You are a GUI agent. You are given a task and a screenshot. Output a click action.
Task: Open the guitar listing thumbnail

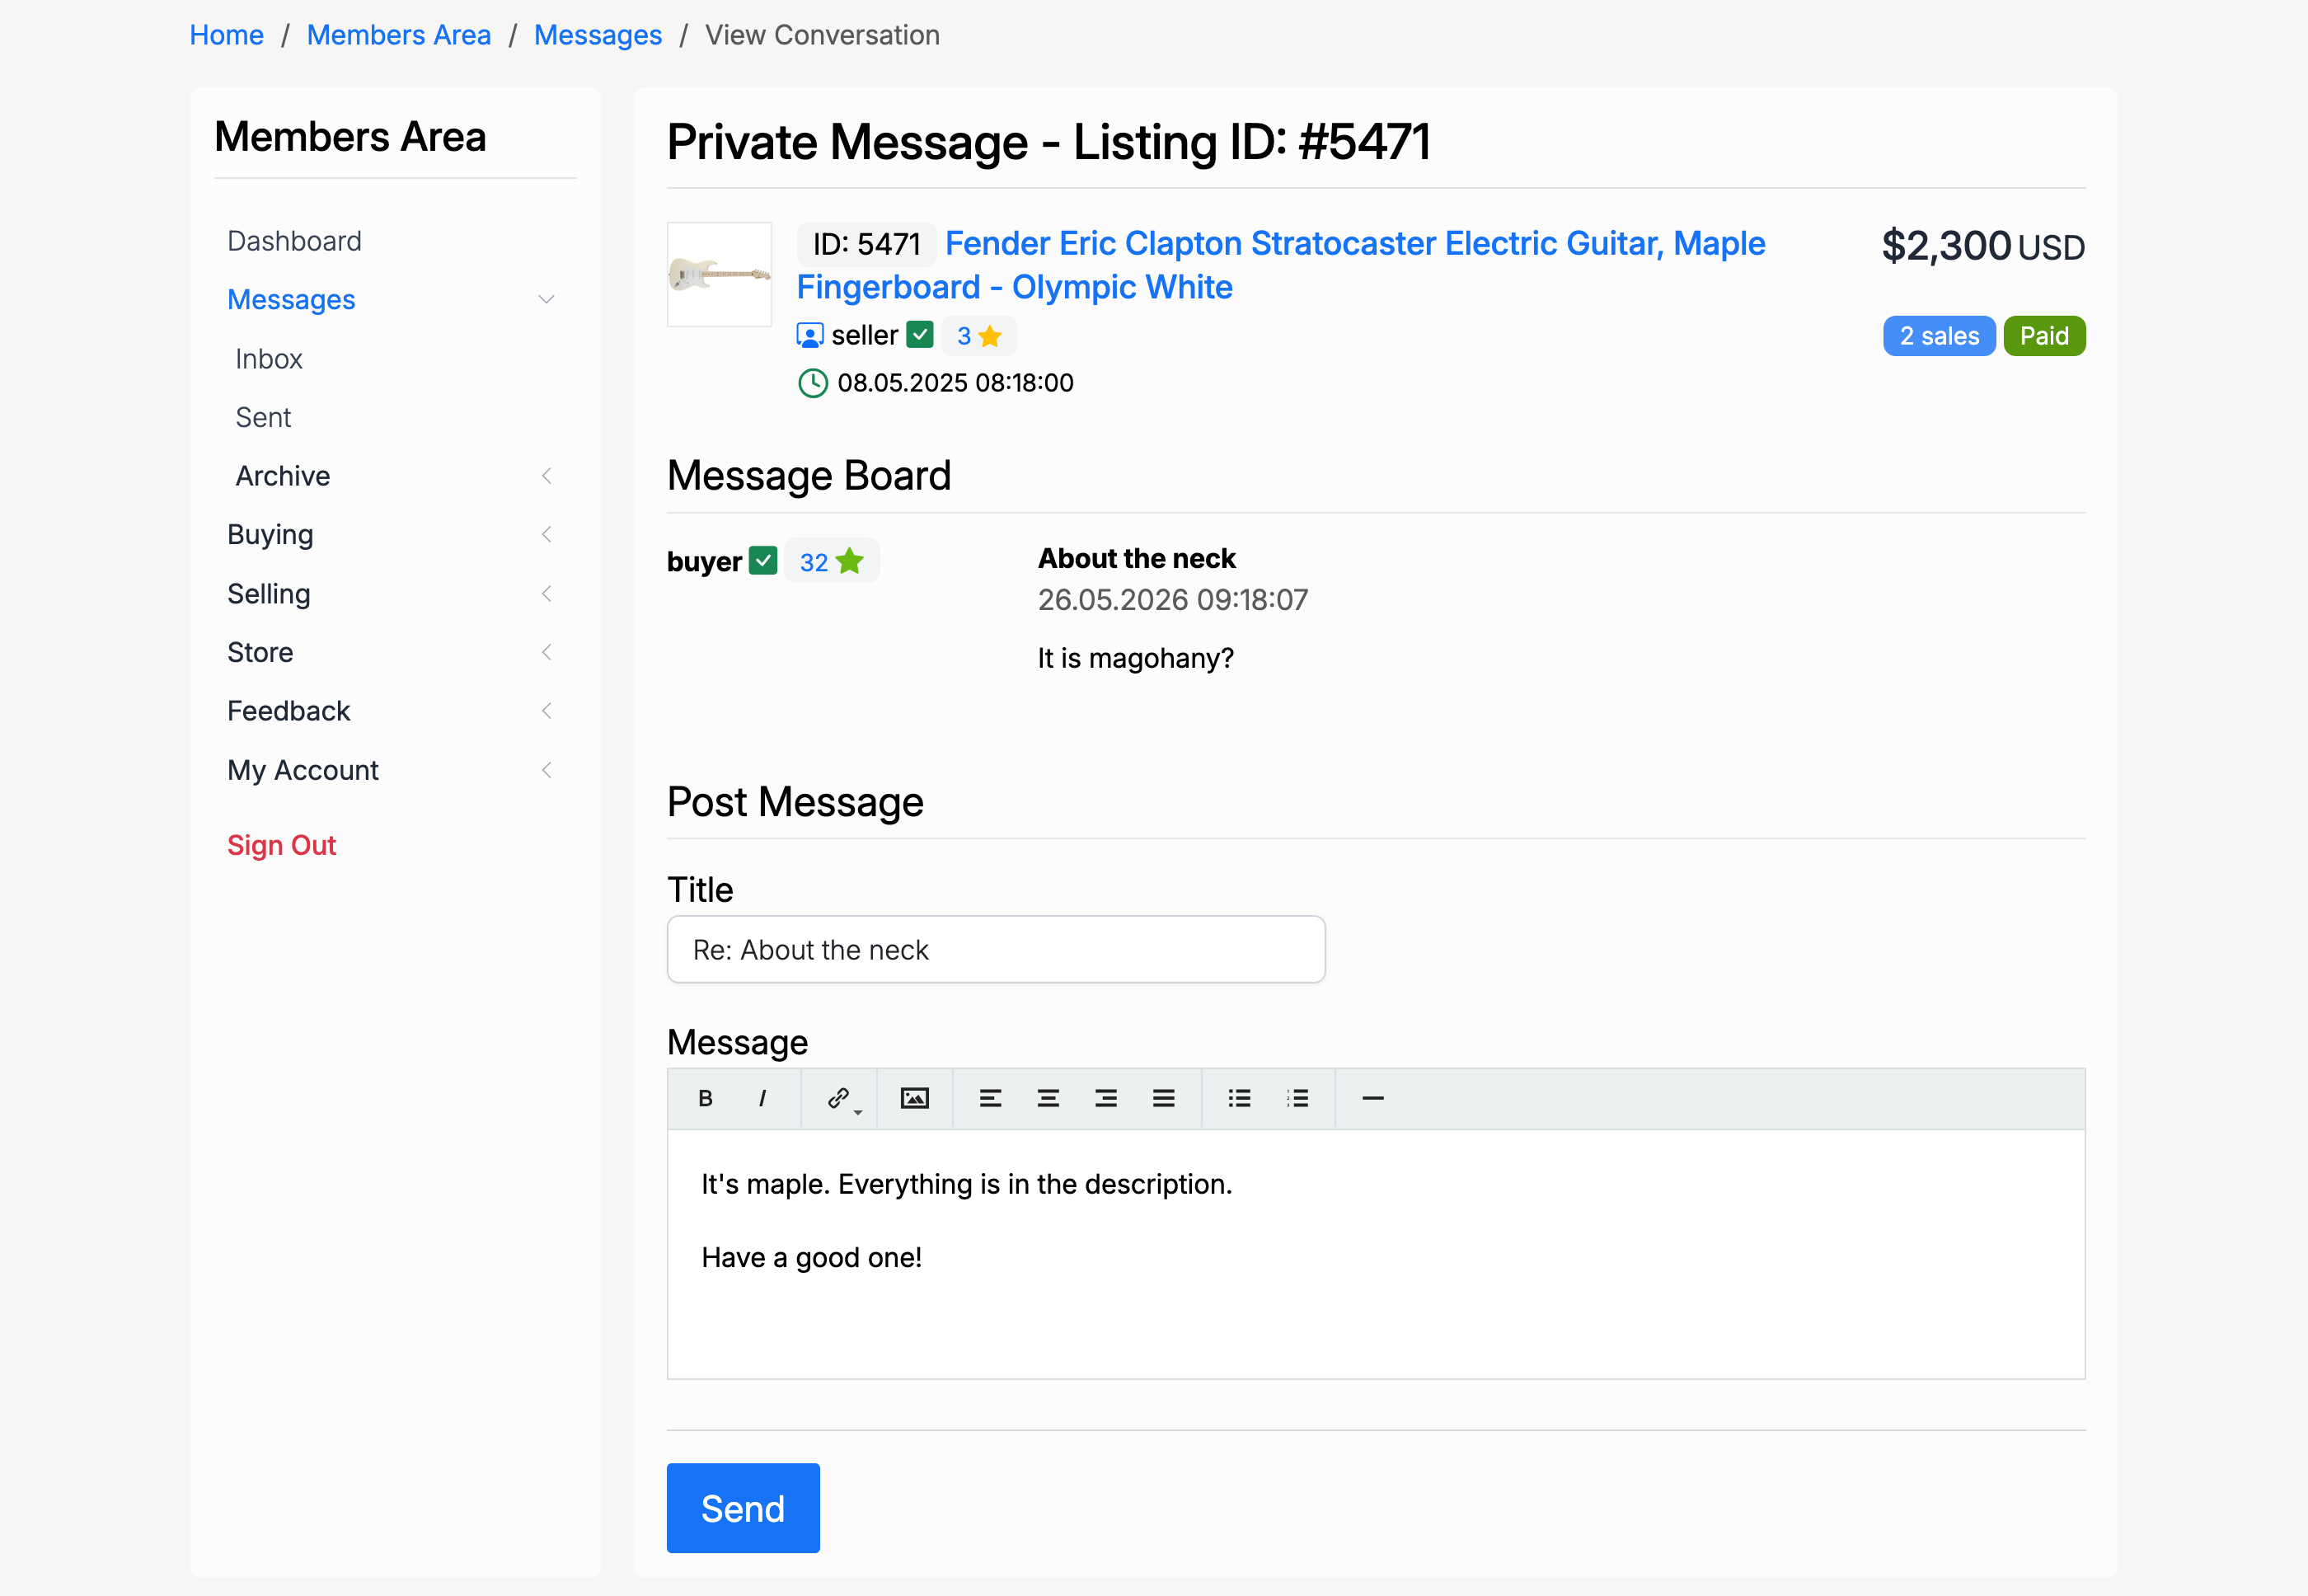click(x=719, y=274)
